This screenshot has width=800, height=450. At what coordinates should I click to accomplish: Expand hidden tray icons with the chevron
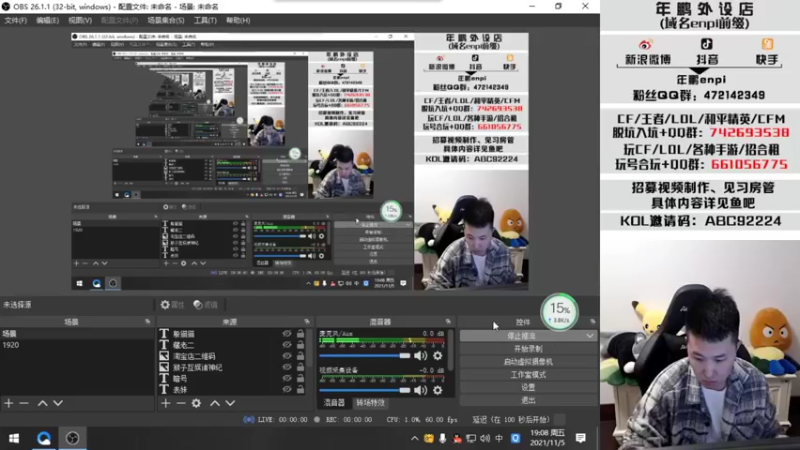[x=414, y=438]
